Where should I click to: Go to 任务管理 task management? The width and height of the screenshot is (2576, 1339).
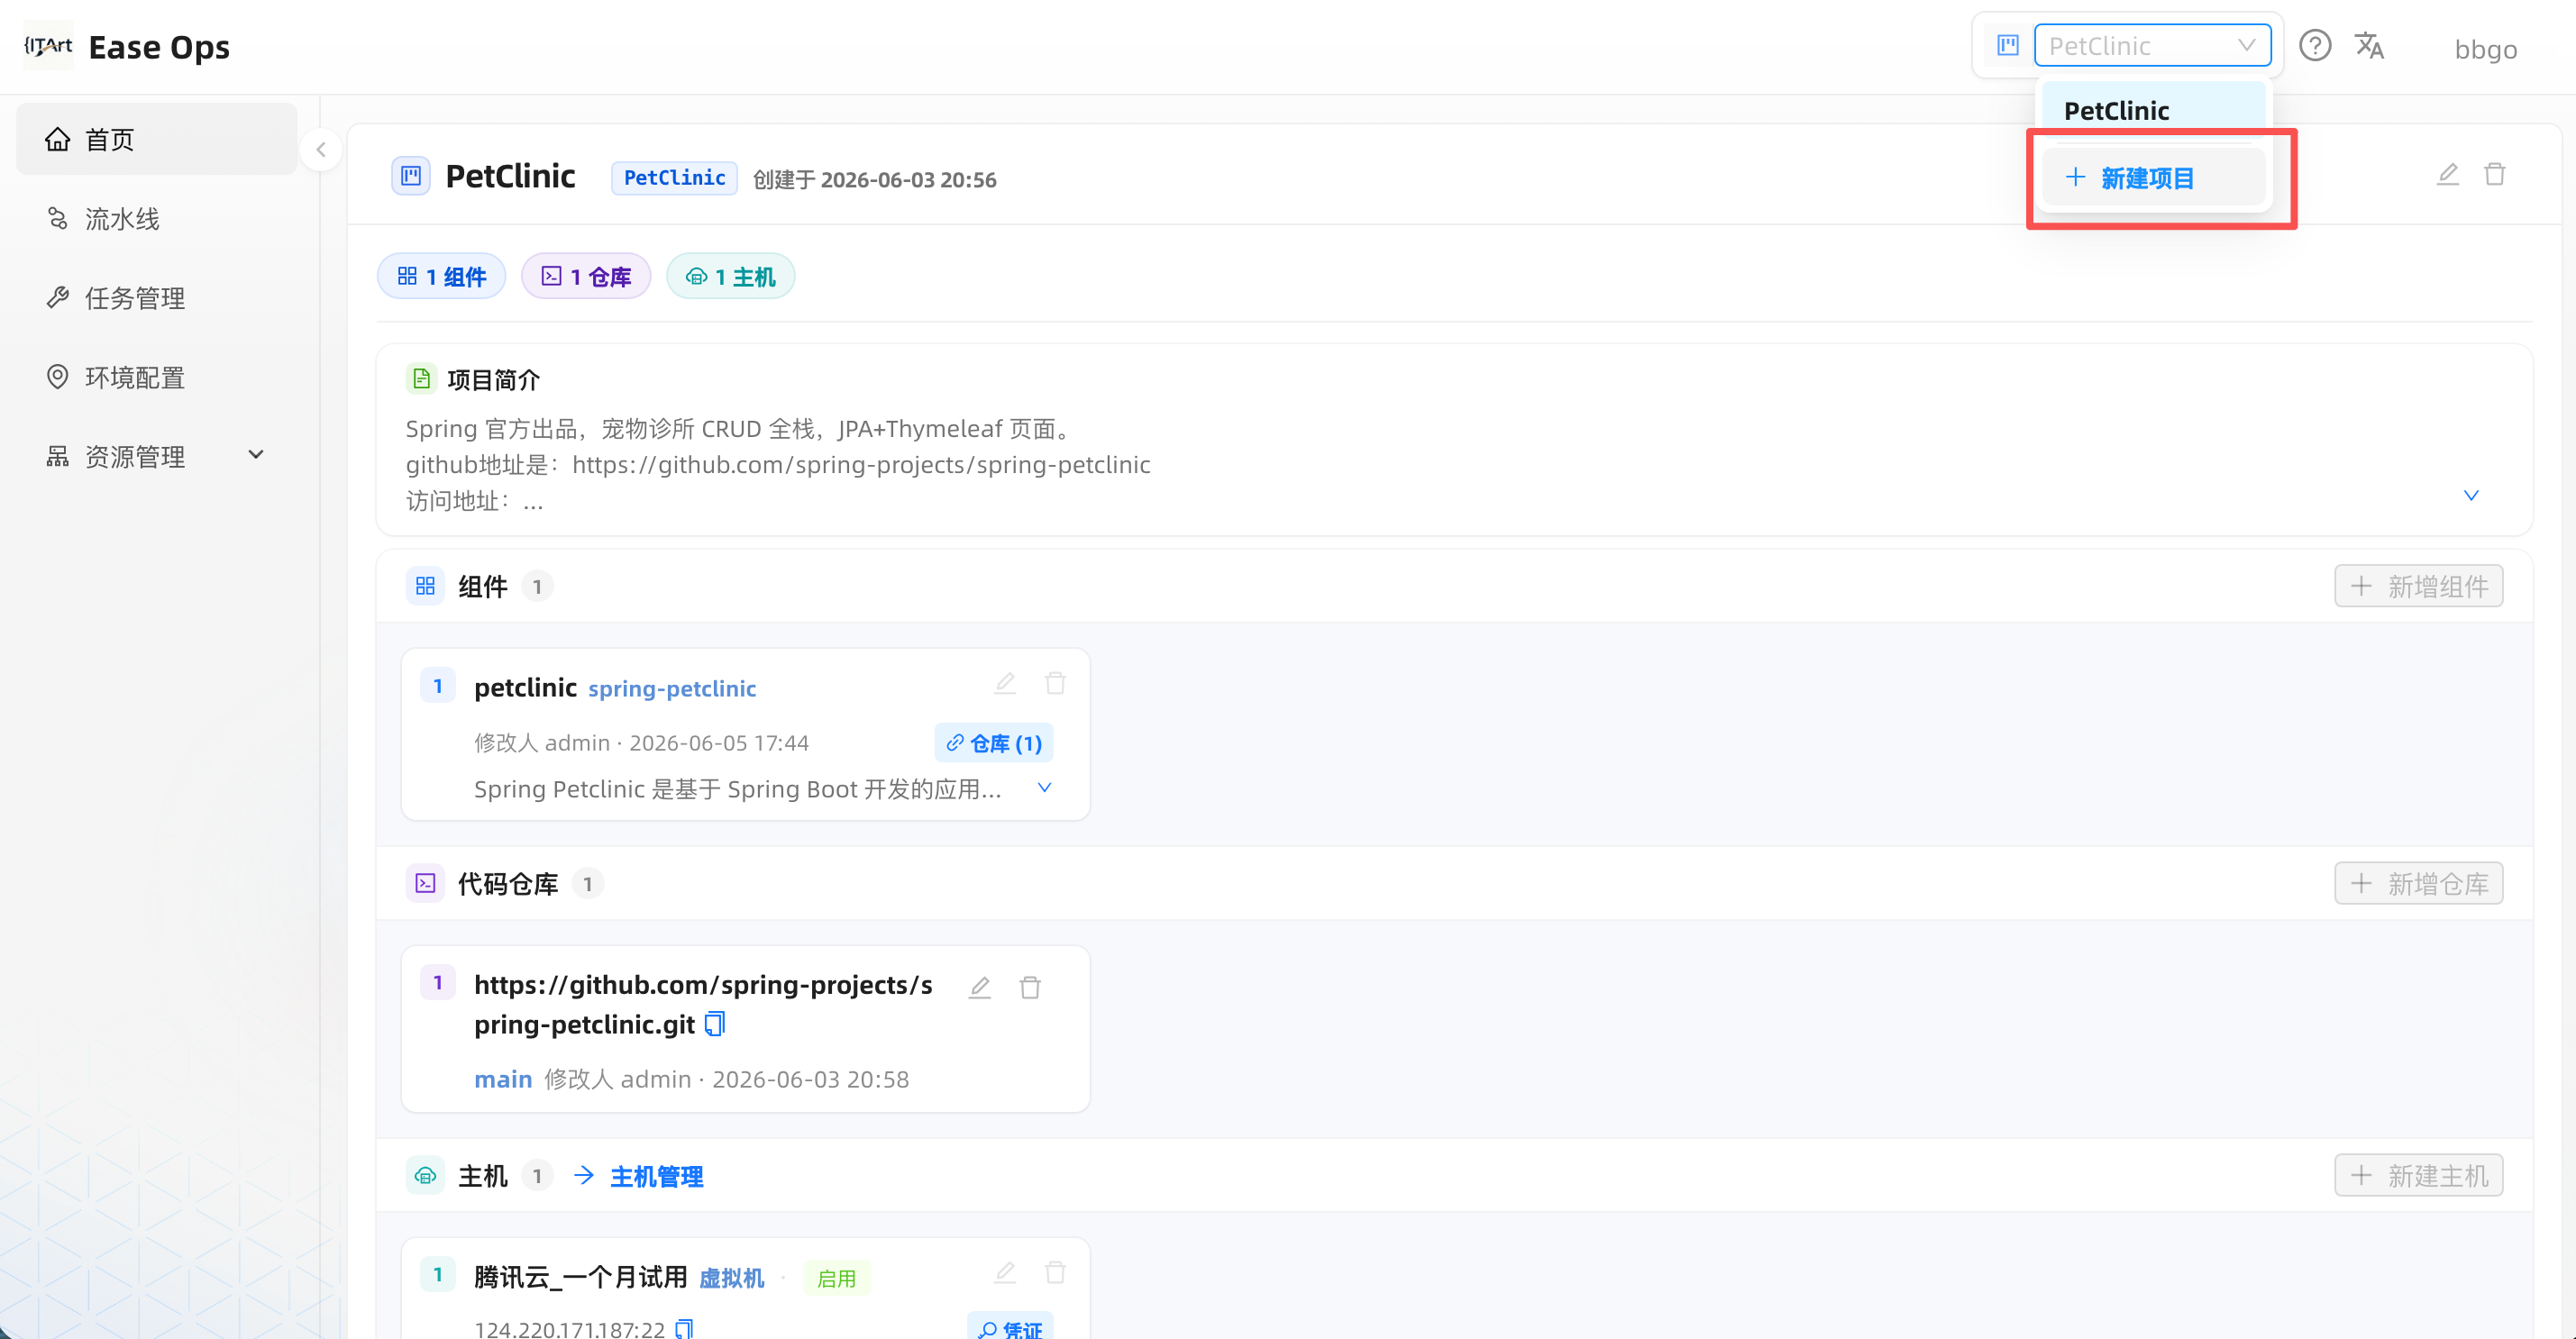pyautogui.click(x=156, y=298)
